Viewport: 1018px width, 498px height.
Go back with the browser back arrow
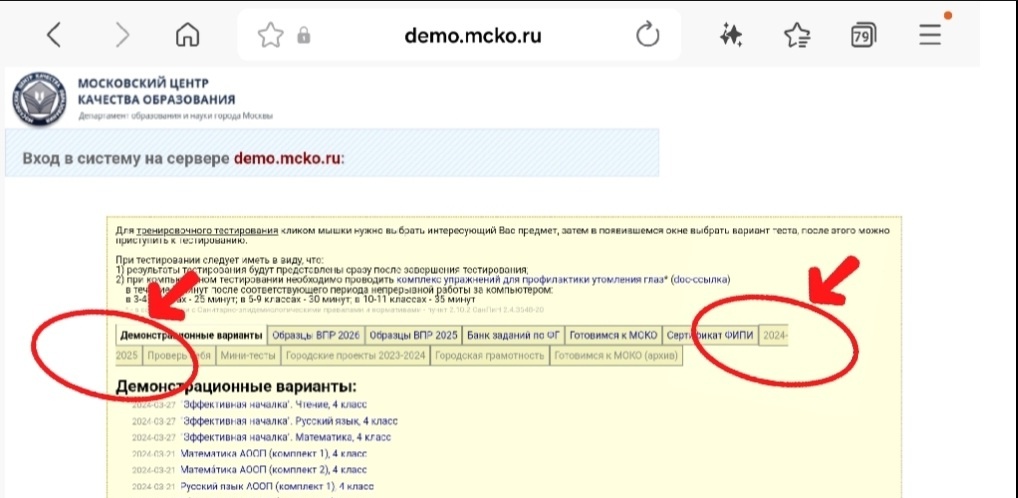click(54, 35)
